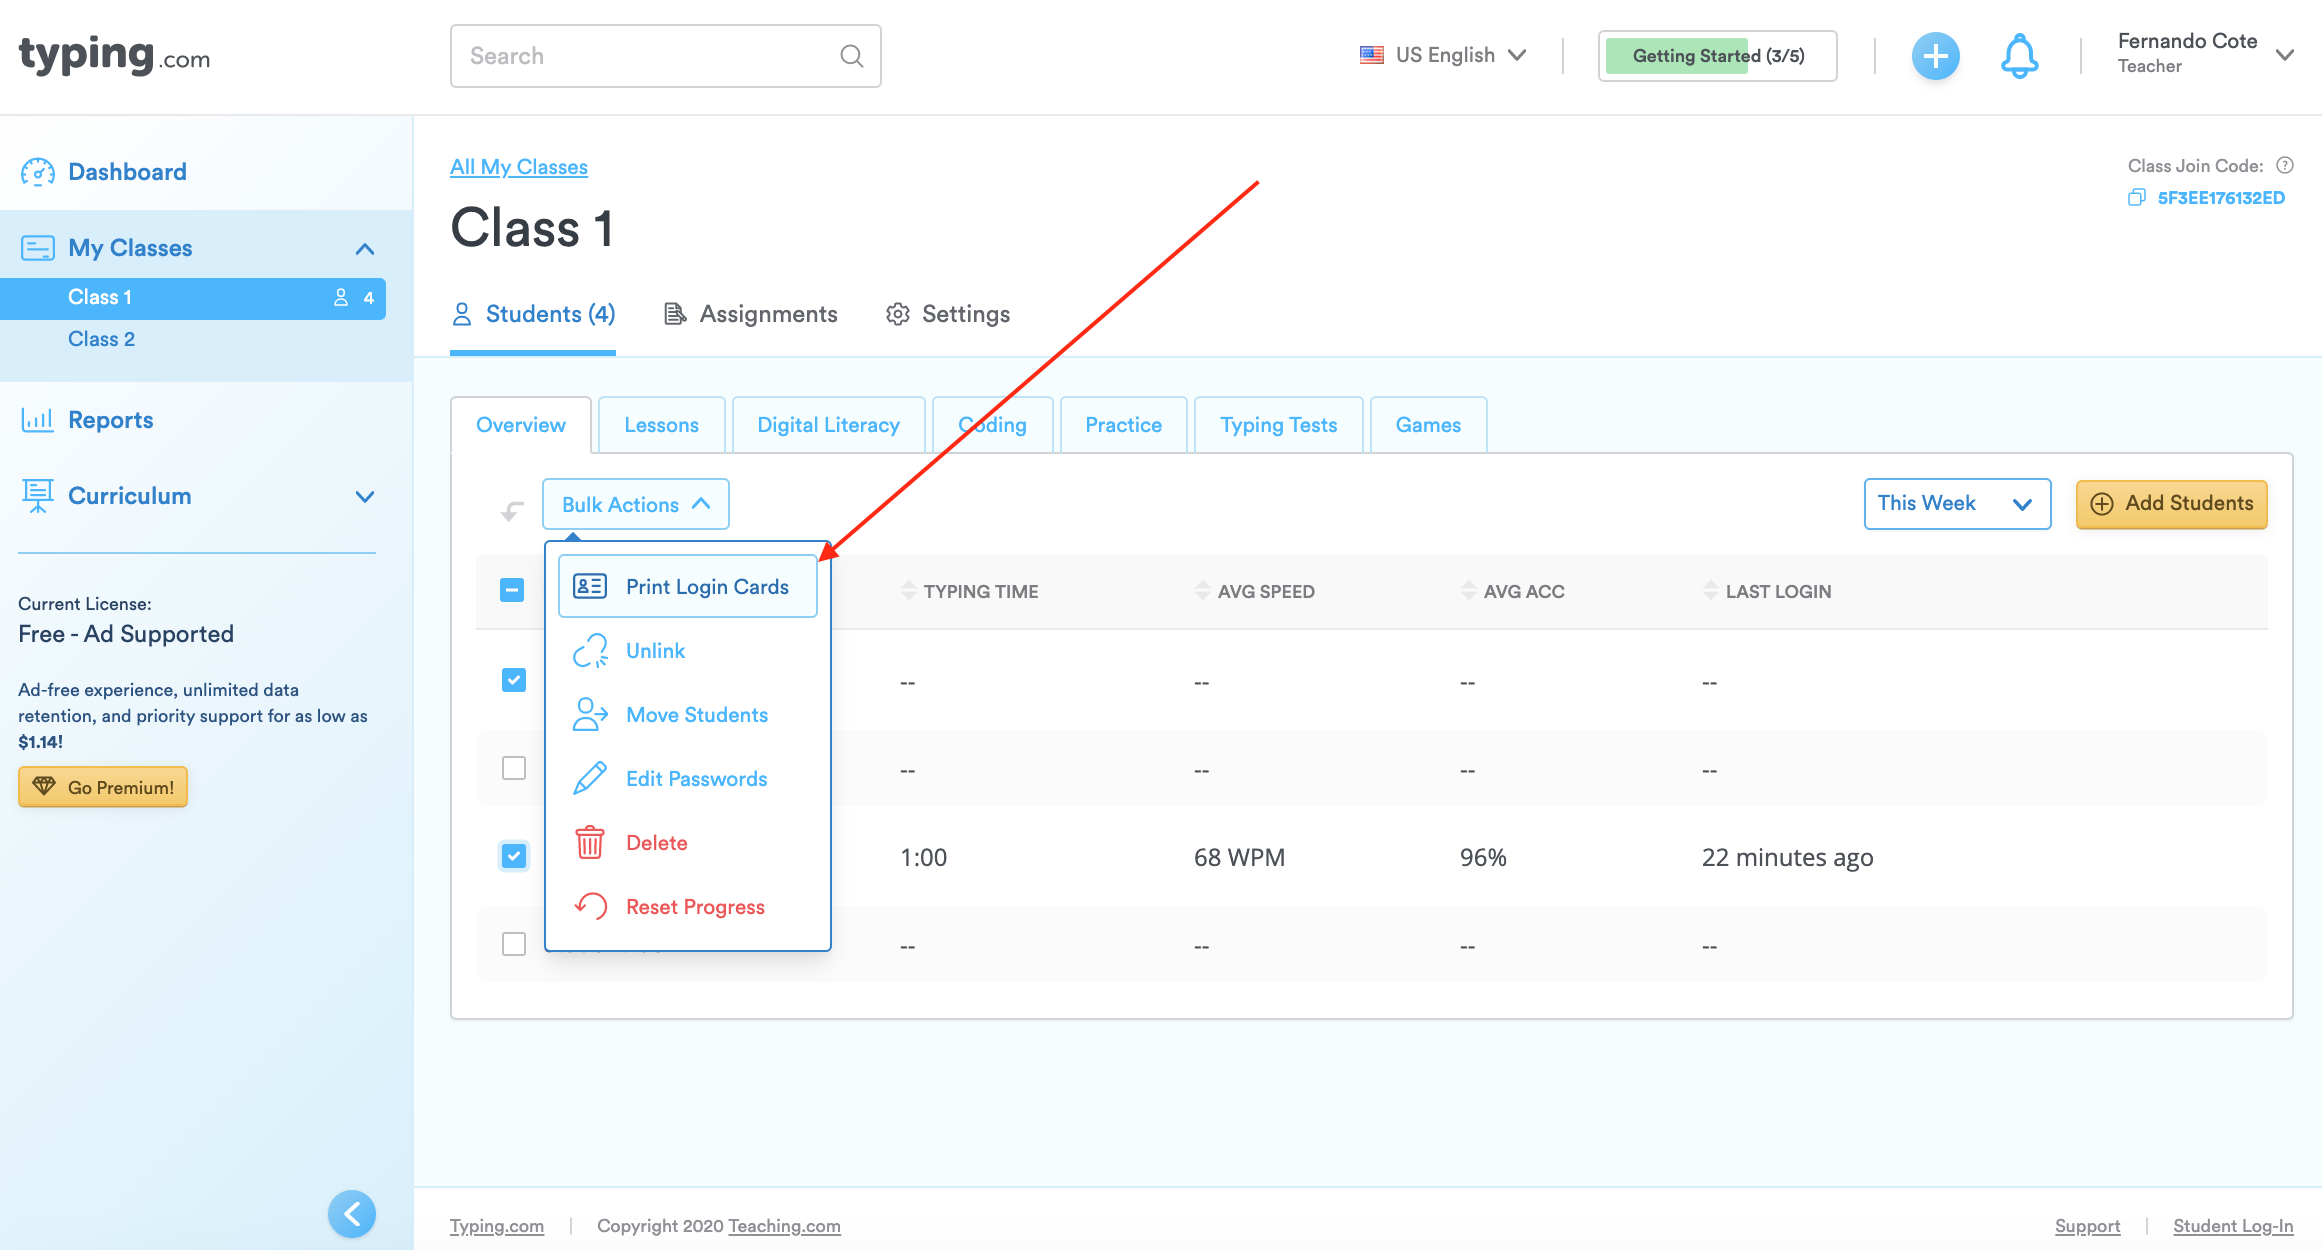Click the undo arrow next to Bulk Actions

[x=512, y=512]
